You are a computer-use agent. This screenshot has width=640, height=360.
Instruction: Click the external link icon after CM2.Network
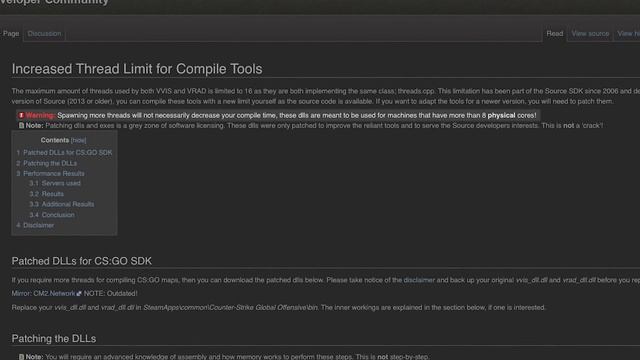pos(79,293)
